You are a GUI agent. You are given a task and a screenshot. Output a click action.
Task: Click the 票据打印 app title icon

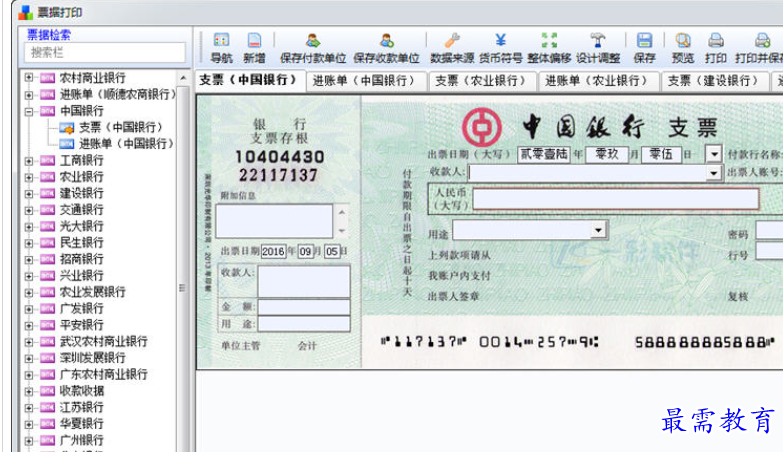(25, 12)
